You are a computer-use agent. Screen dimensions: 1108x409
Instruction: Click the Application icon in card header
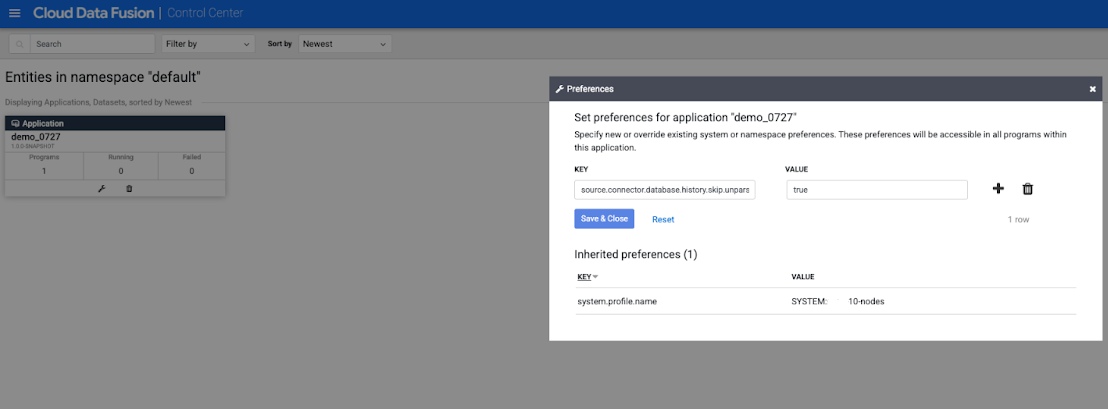click(x=15, y=123)
